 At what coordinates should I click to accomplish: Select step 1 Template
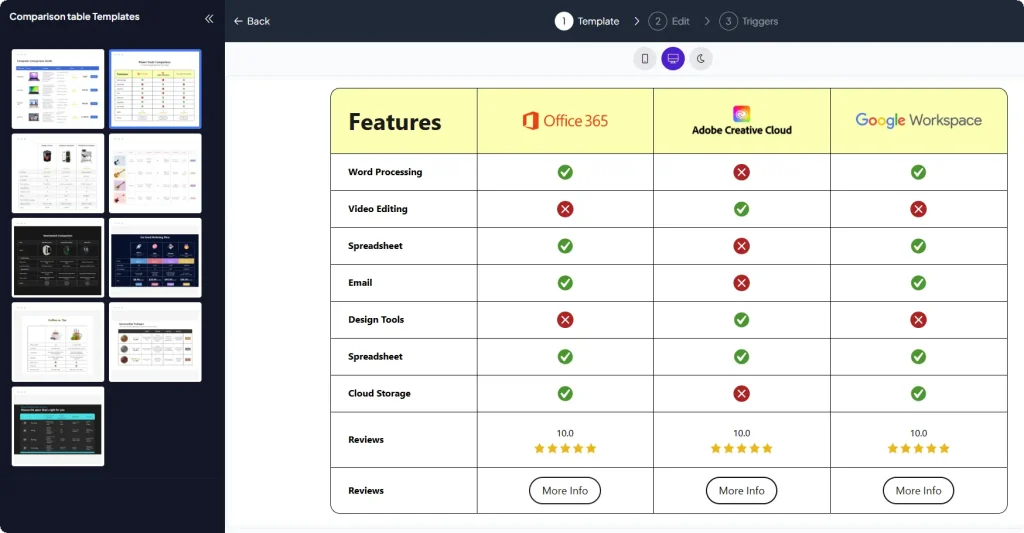[x=587, y=21]
